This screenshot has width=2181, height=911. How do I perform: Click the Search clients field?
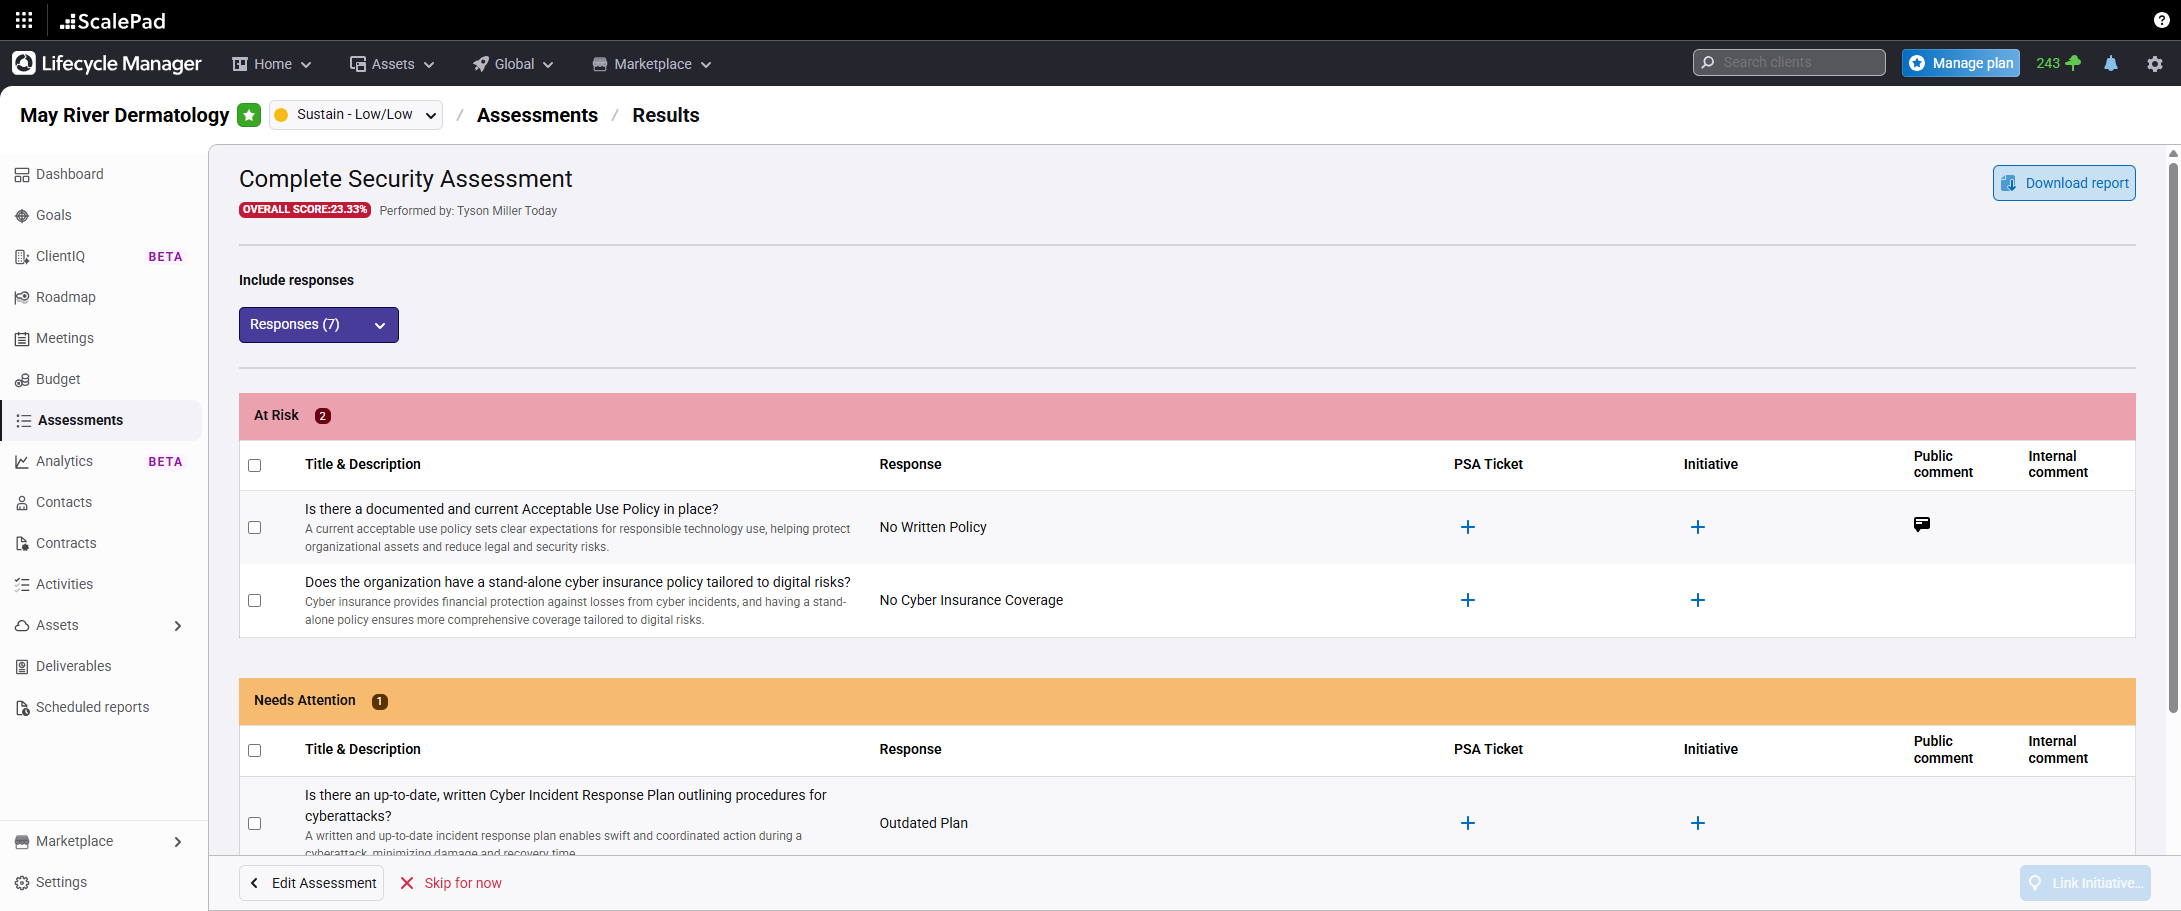pyautogui.click(x=1789, y=62)
